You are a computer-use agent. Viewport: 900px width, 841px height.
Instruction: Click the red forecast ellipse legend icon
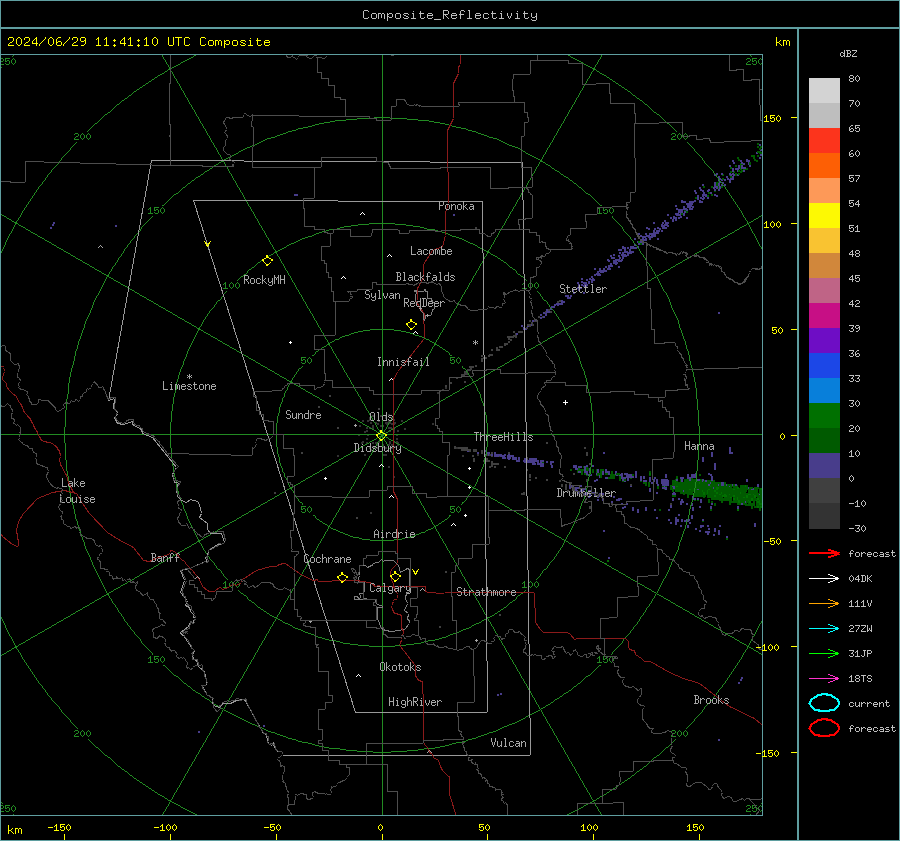[x=824, y=728]
